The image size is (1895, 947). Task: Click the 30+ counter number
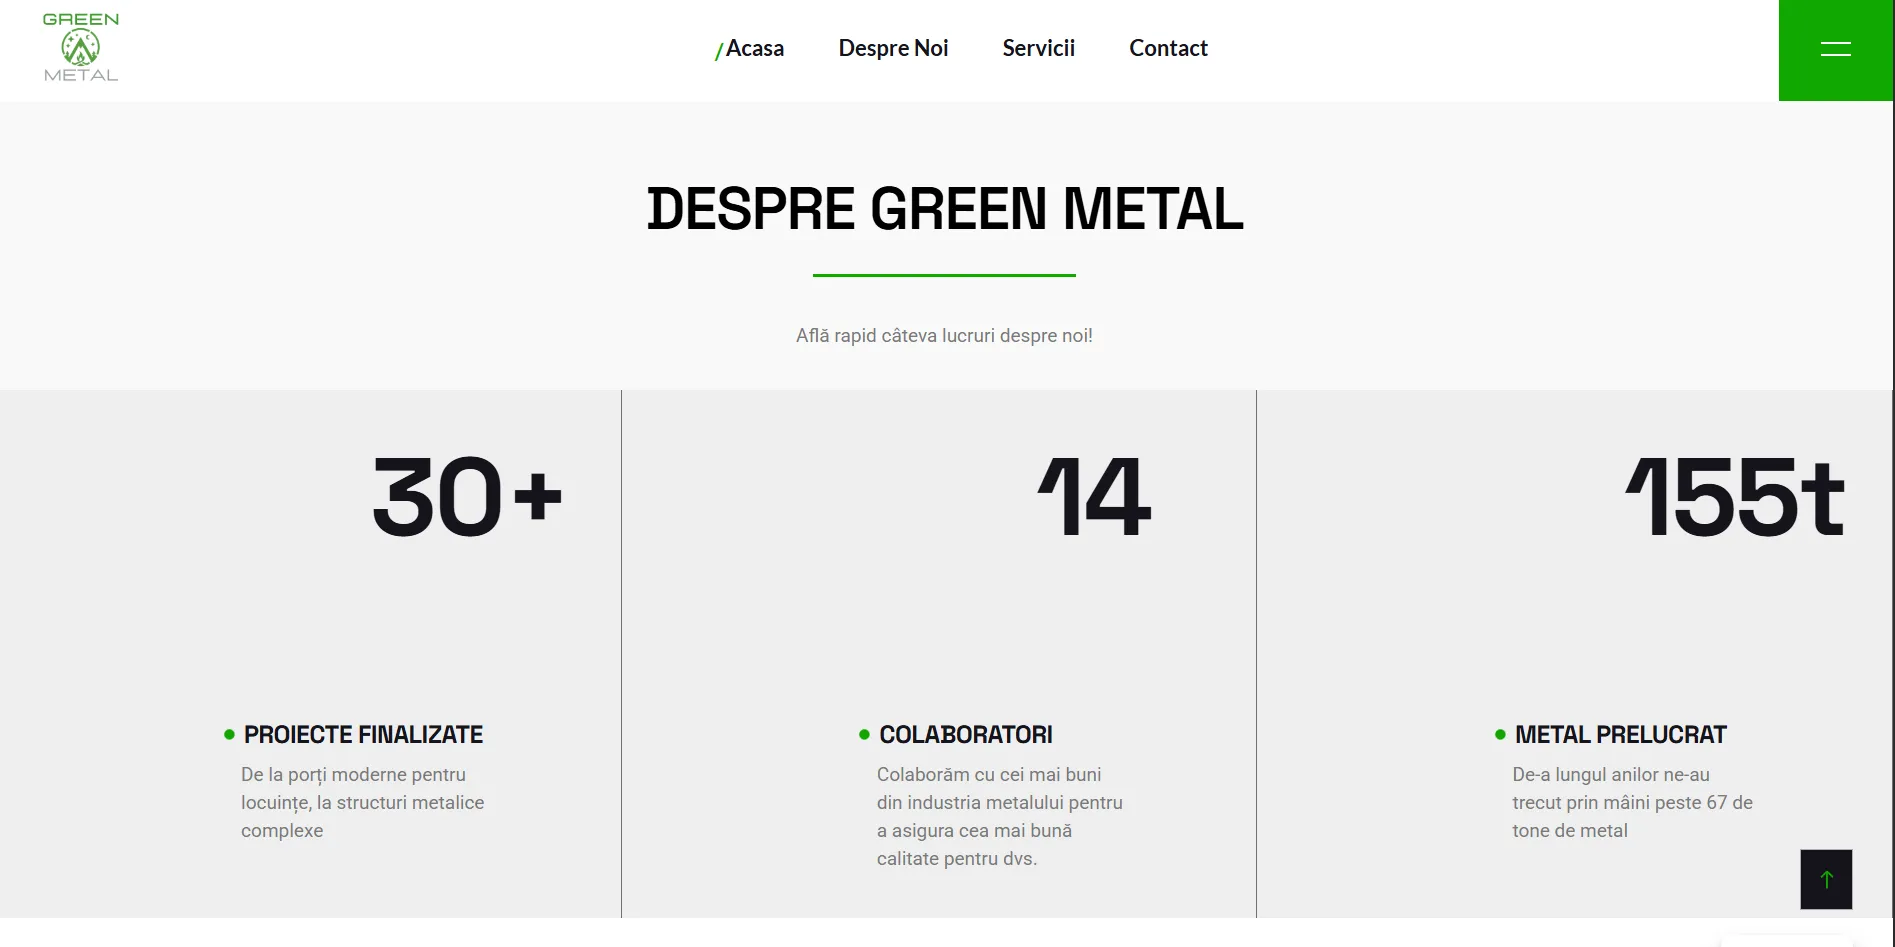tap(467, 497)
